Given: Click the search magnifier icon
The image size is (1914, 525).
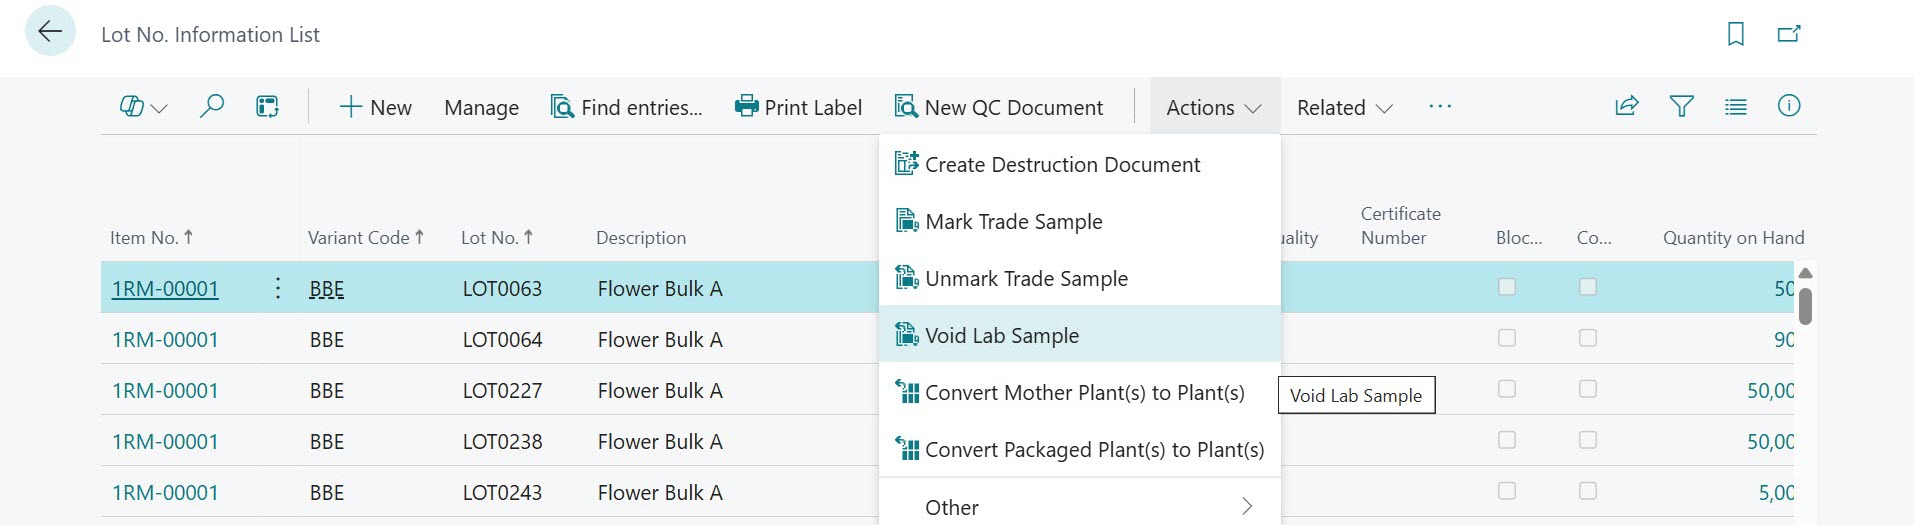Looking at the screenshot, I should (x=211, y=106).
